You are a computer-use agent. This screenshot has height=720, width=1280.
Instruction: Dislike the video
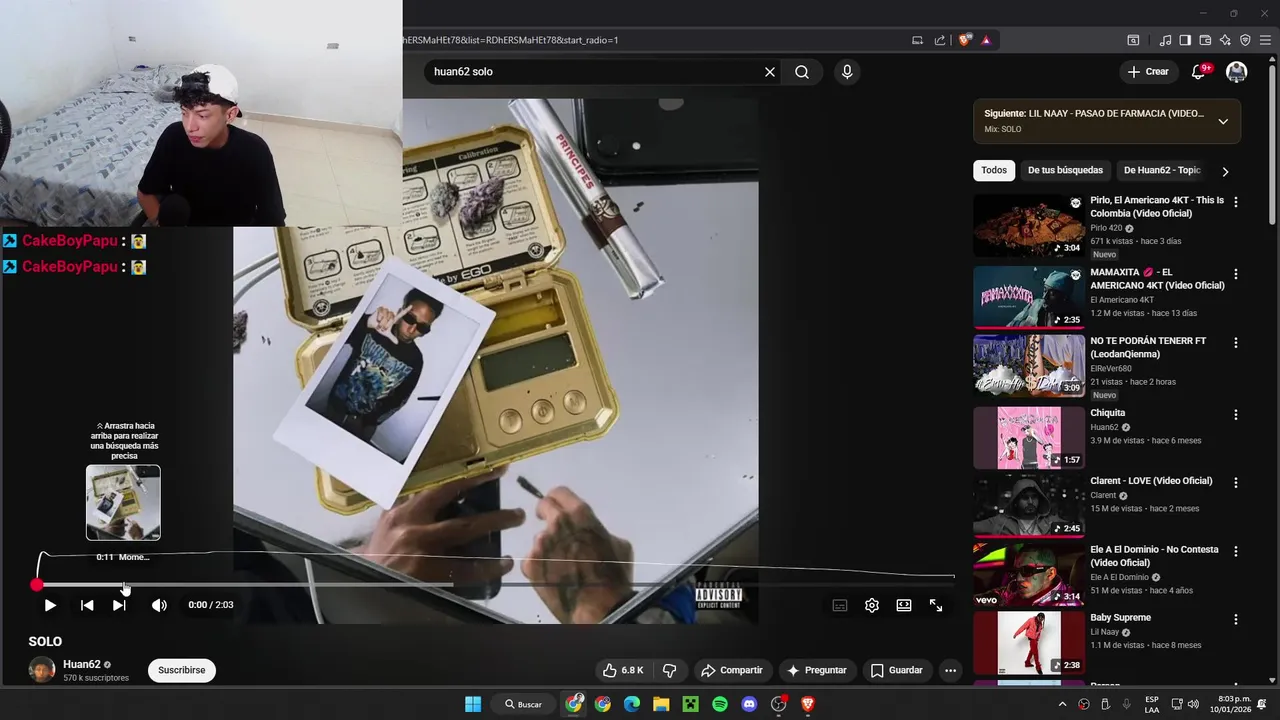(x=670, y=670)
